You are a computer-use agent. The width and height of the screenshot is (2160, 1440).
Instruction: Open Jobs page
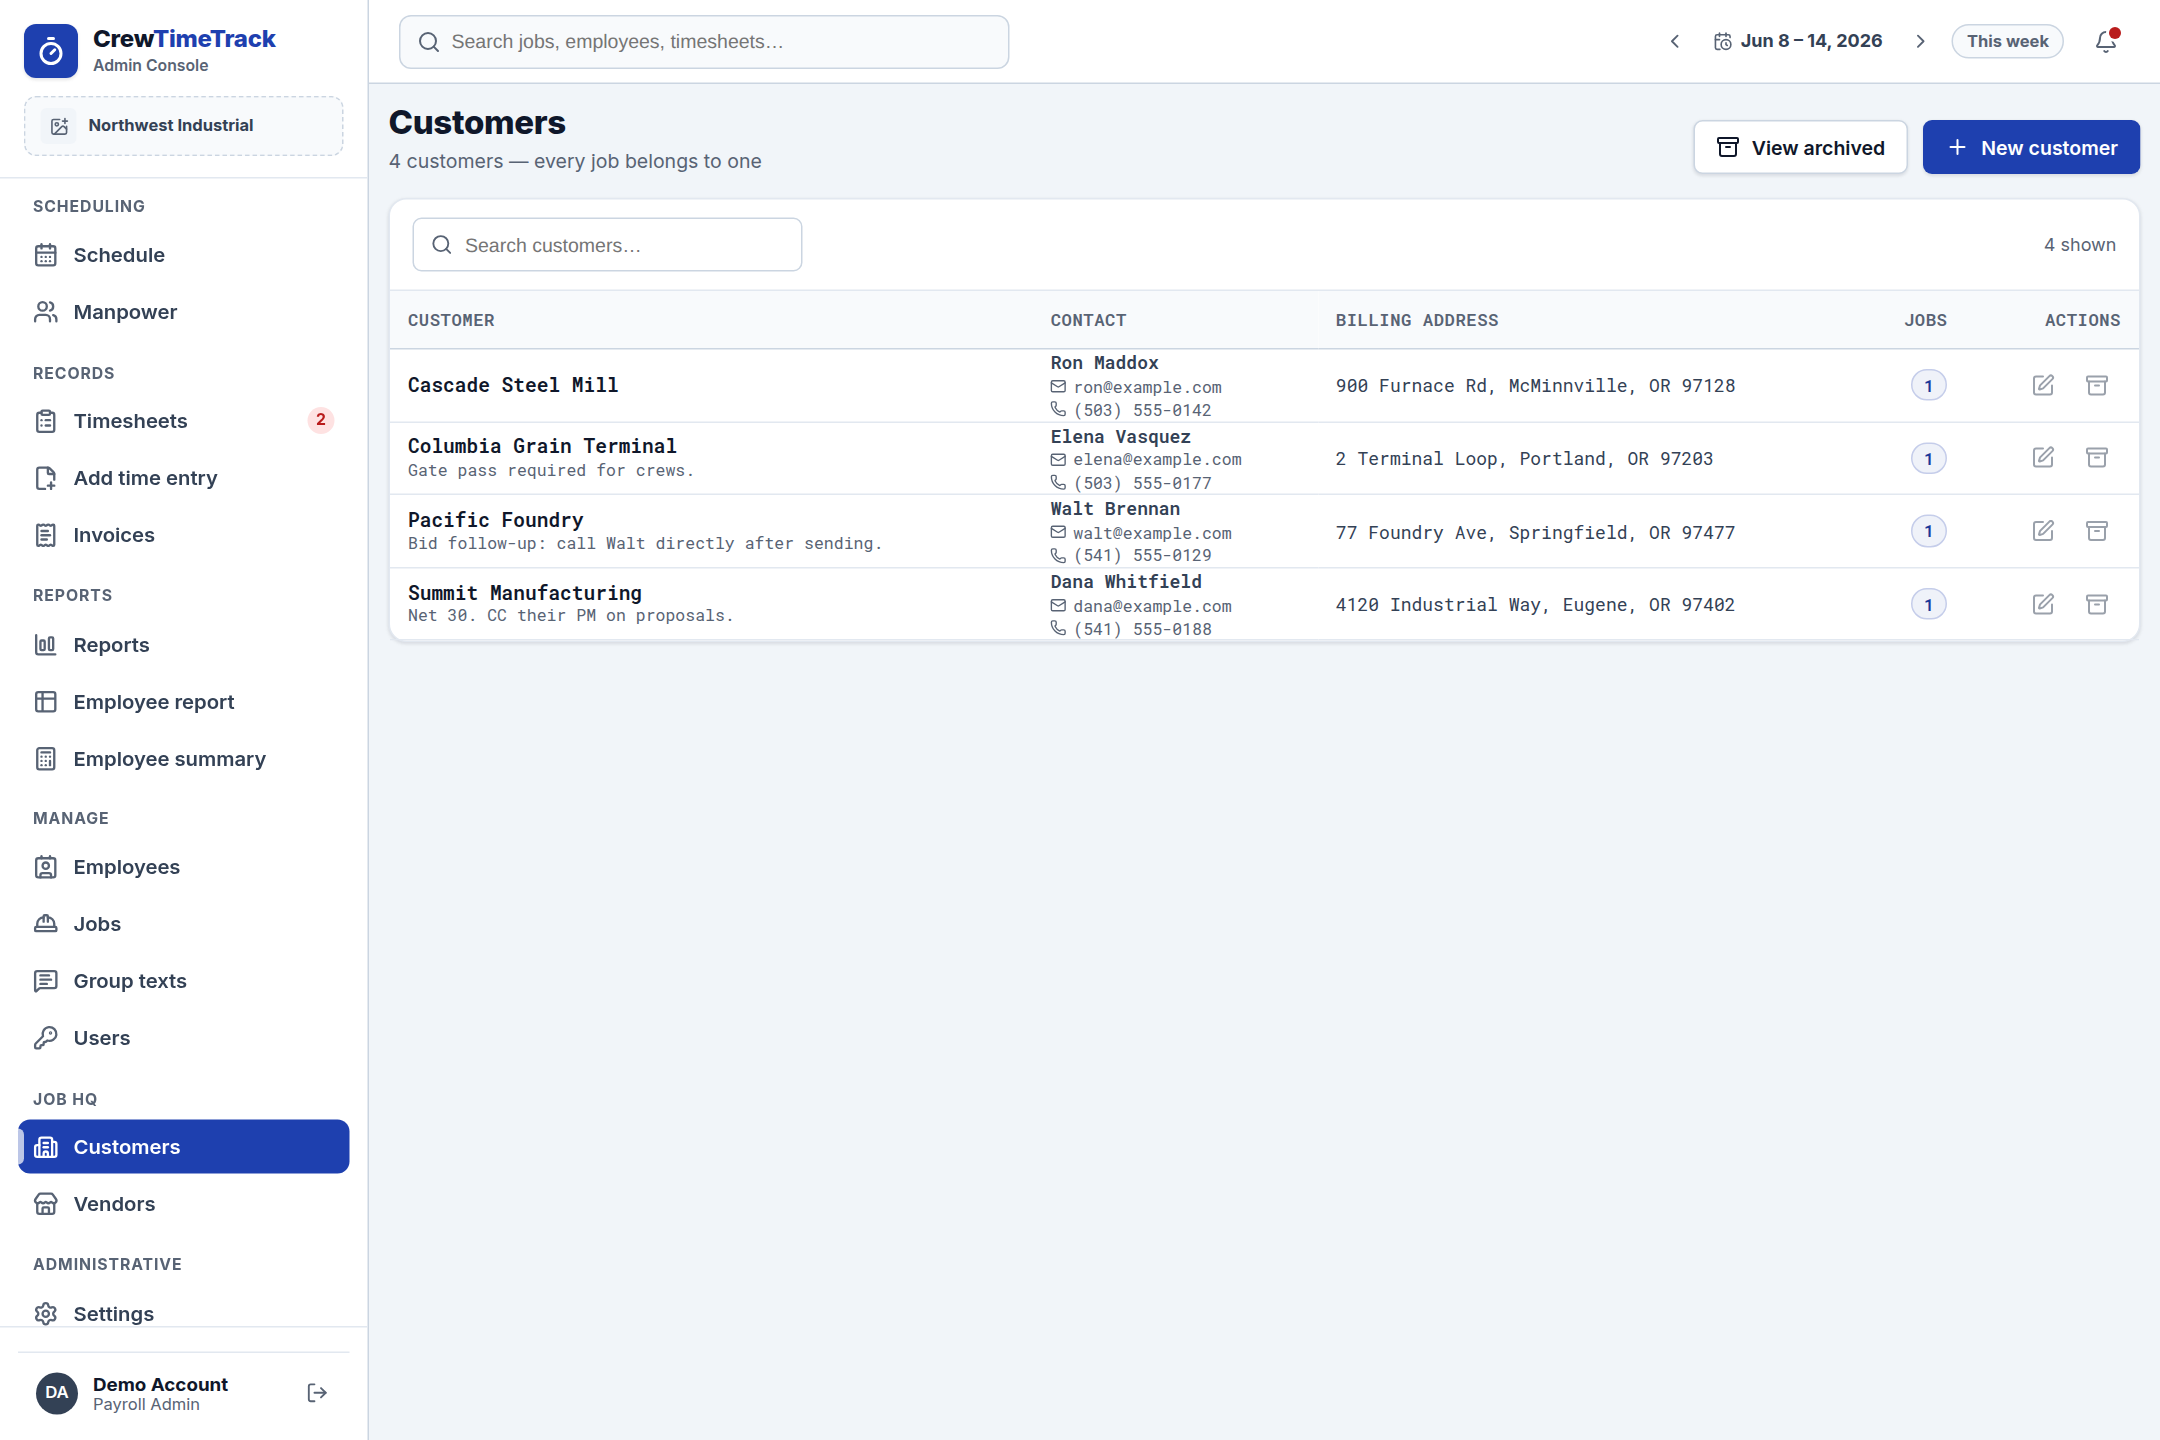(184, 924)
